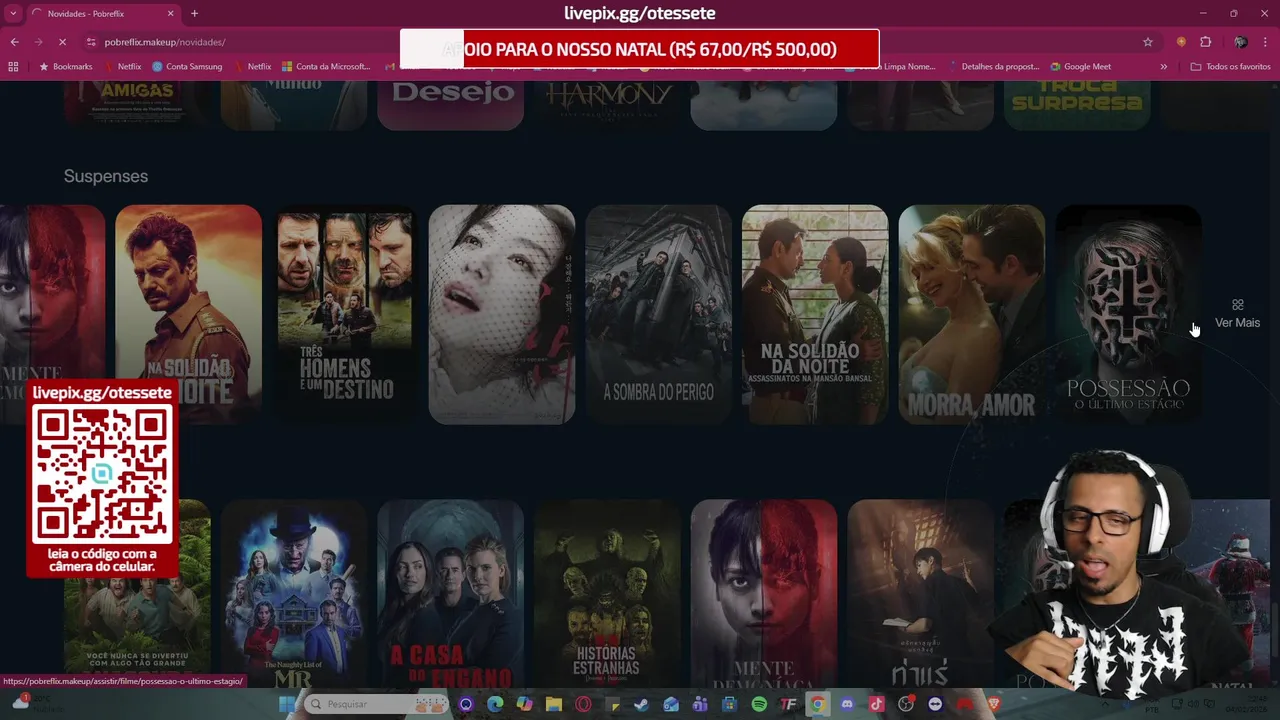Open the Três Homens e um Destino poster
The height and width of the screenshot is (720, 1280).
[x=345, y=314]
